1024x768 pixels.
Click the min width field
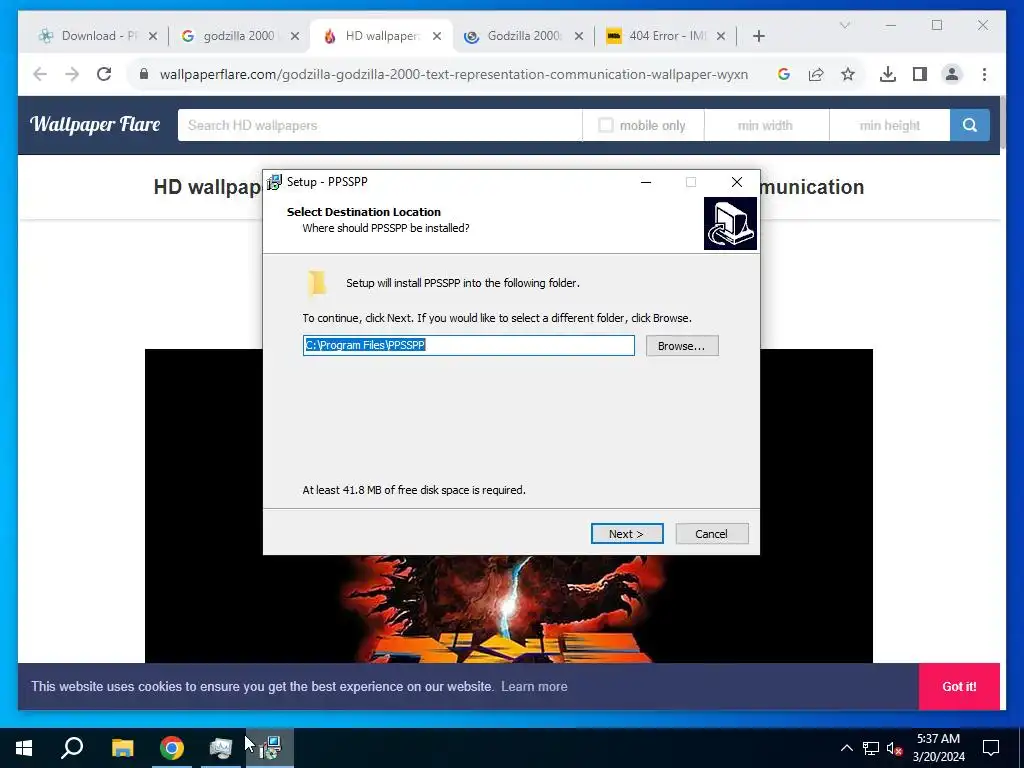(x=766, y=125)
